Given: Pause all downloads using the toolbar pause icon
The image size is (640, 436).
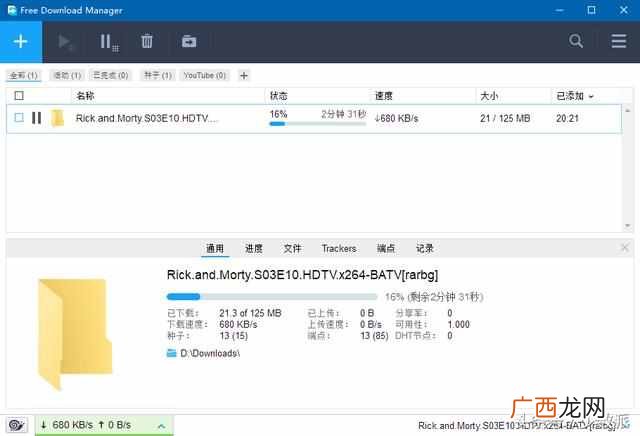Looking at the screenshot, I should click(109, 42).
